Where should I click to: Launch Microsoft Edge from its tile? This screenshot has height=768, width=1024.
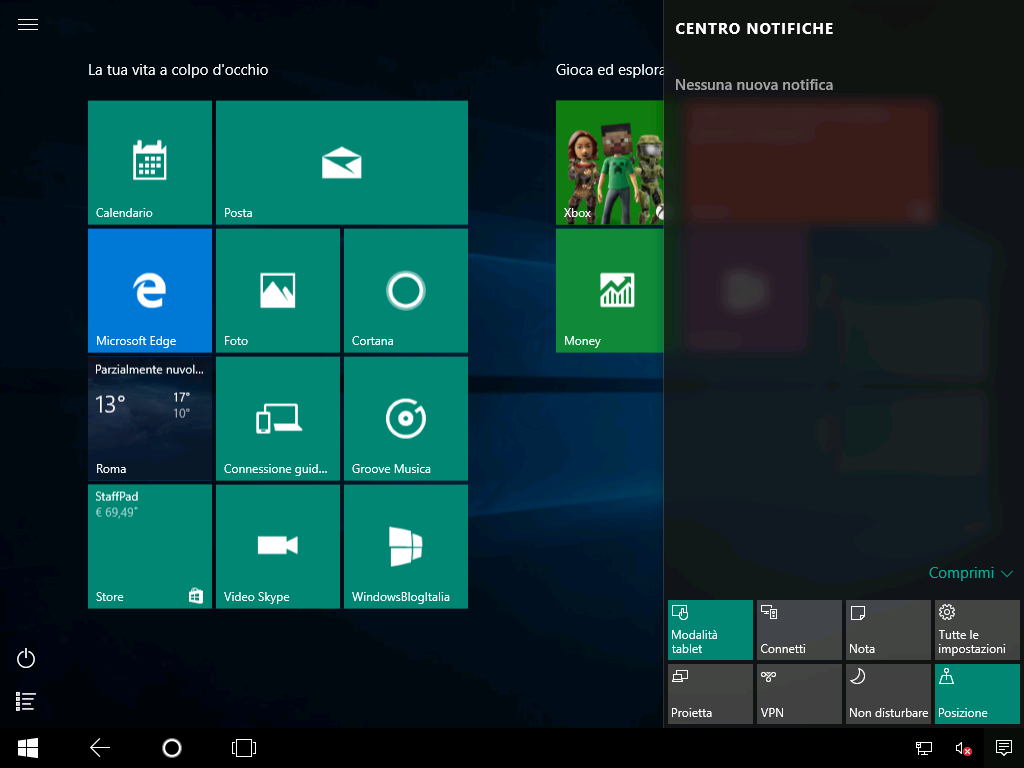click(x=150, y=290)
